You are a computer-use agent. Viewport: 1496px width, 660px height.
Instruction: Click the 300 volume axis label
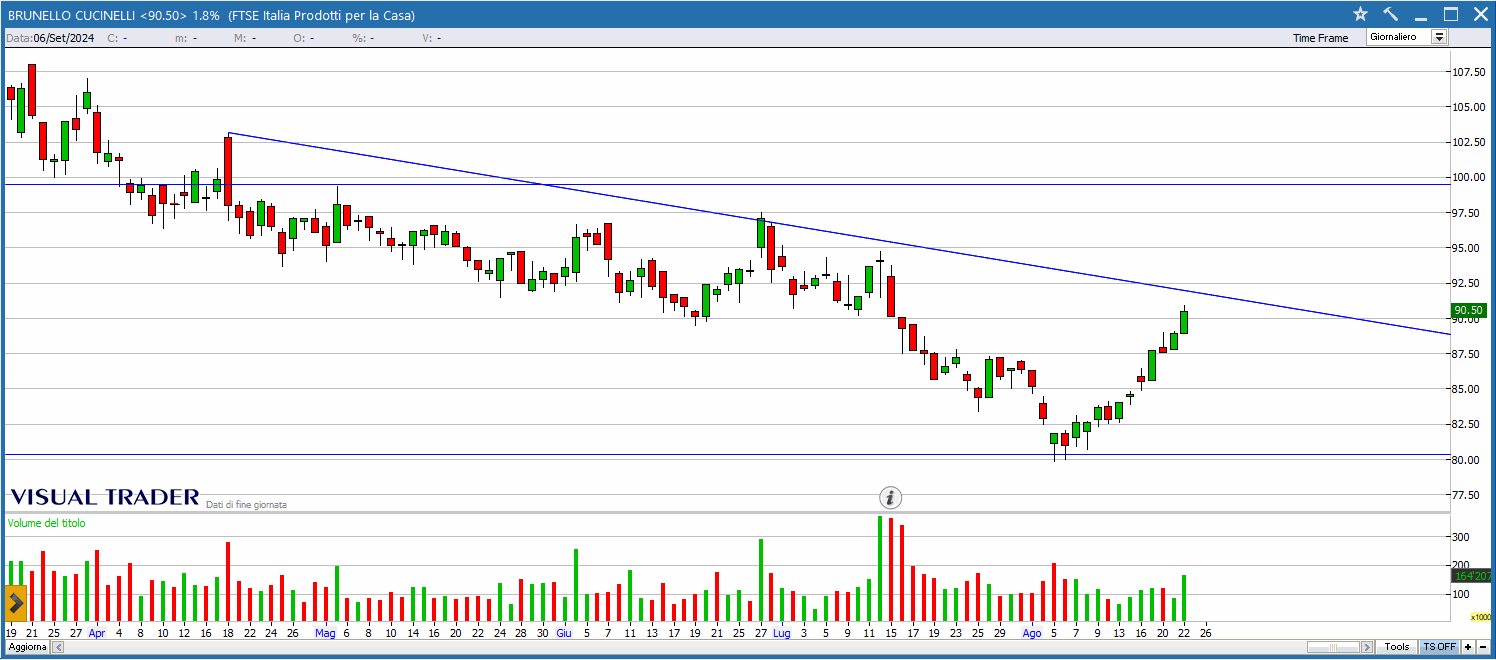pyautogui.click(x=1460, y=538)
